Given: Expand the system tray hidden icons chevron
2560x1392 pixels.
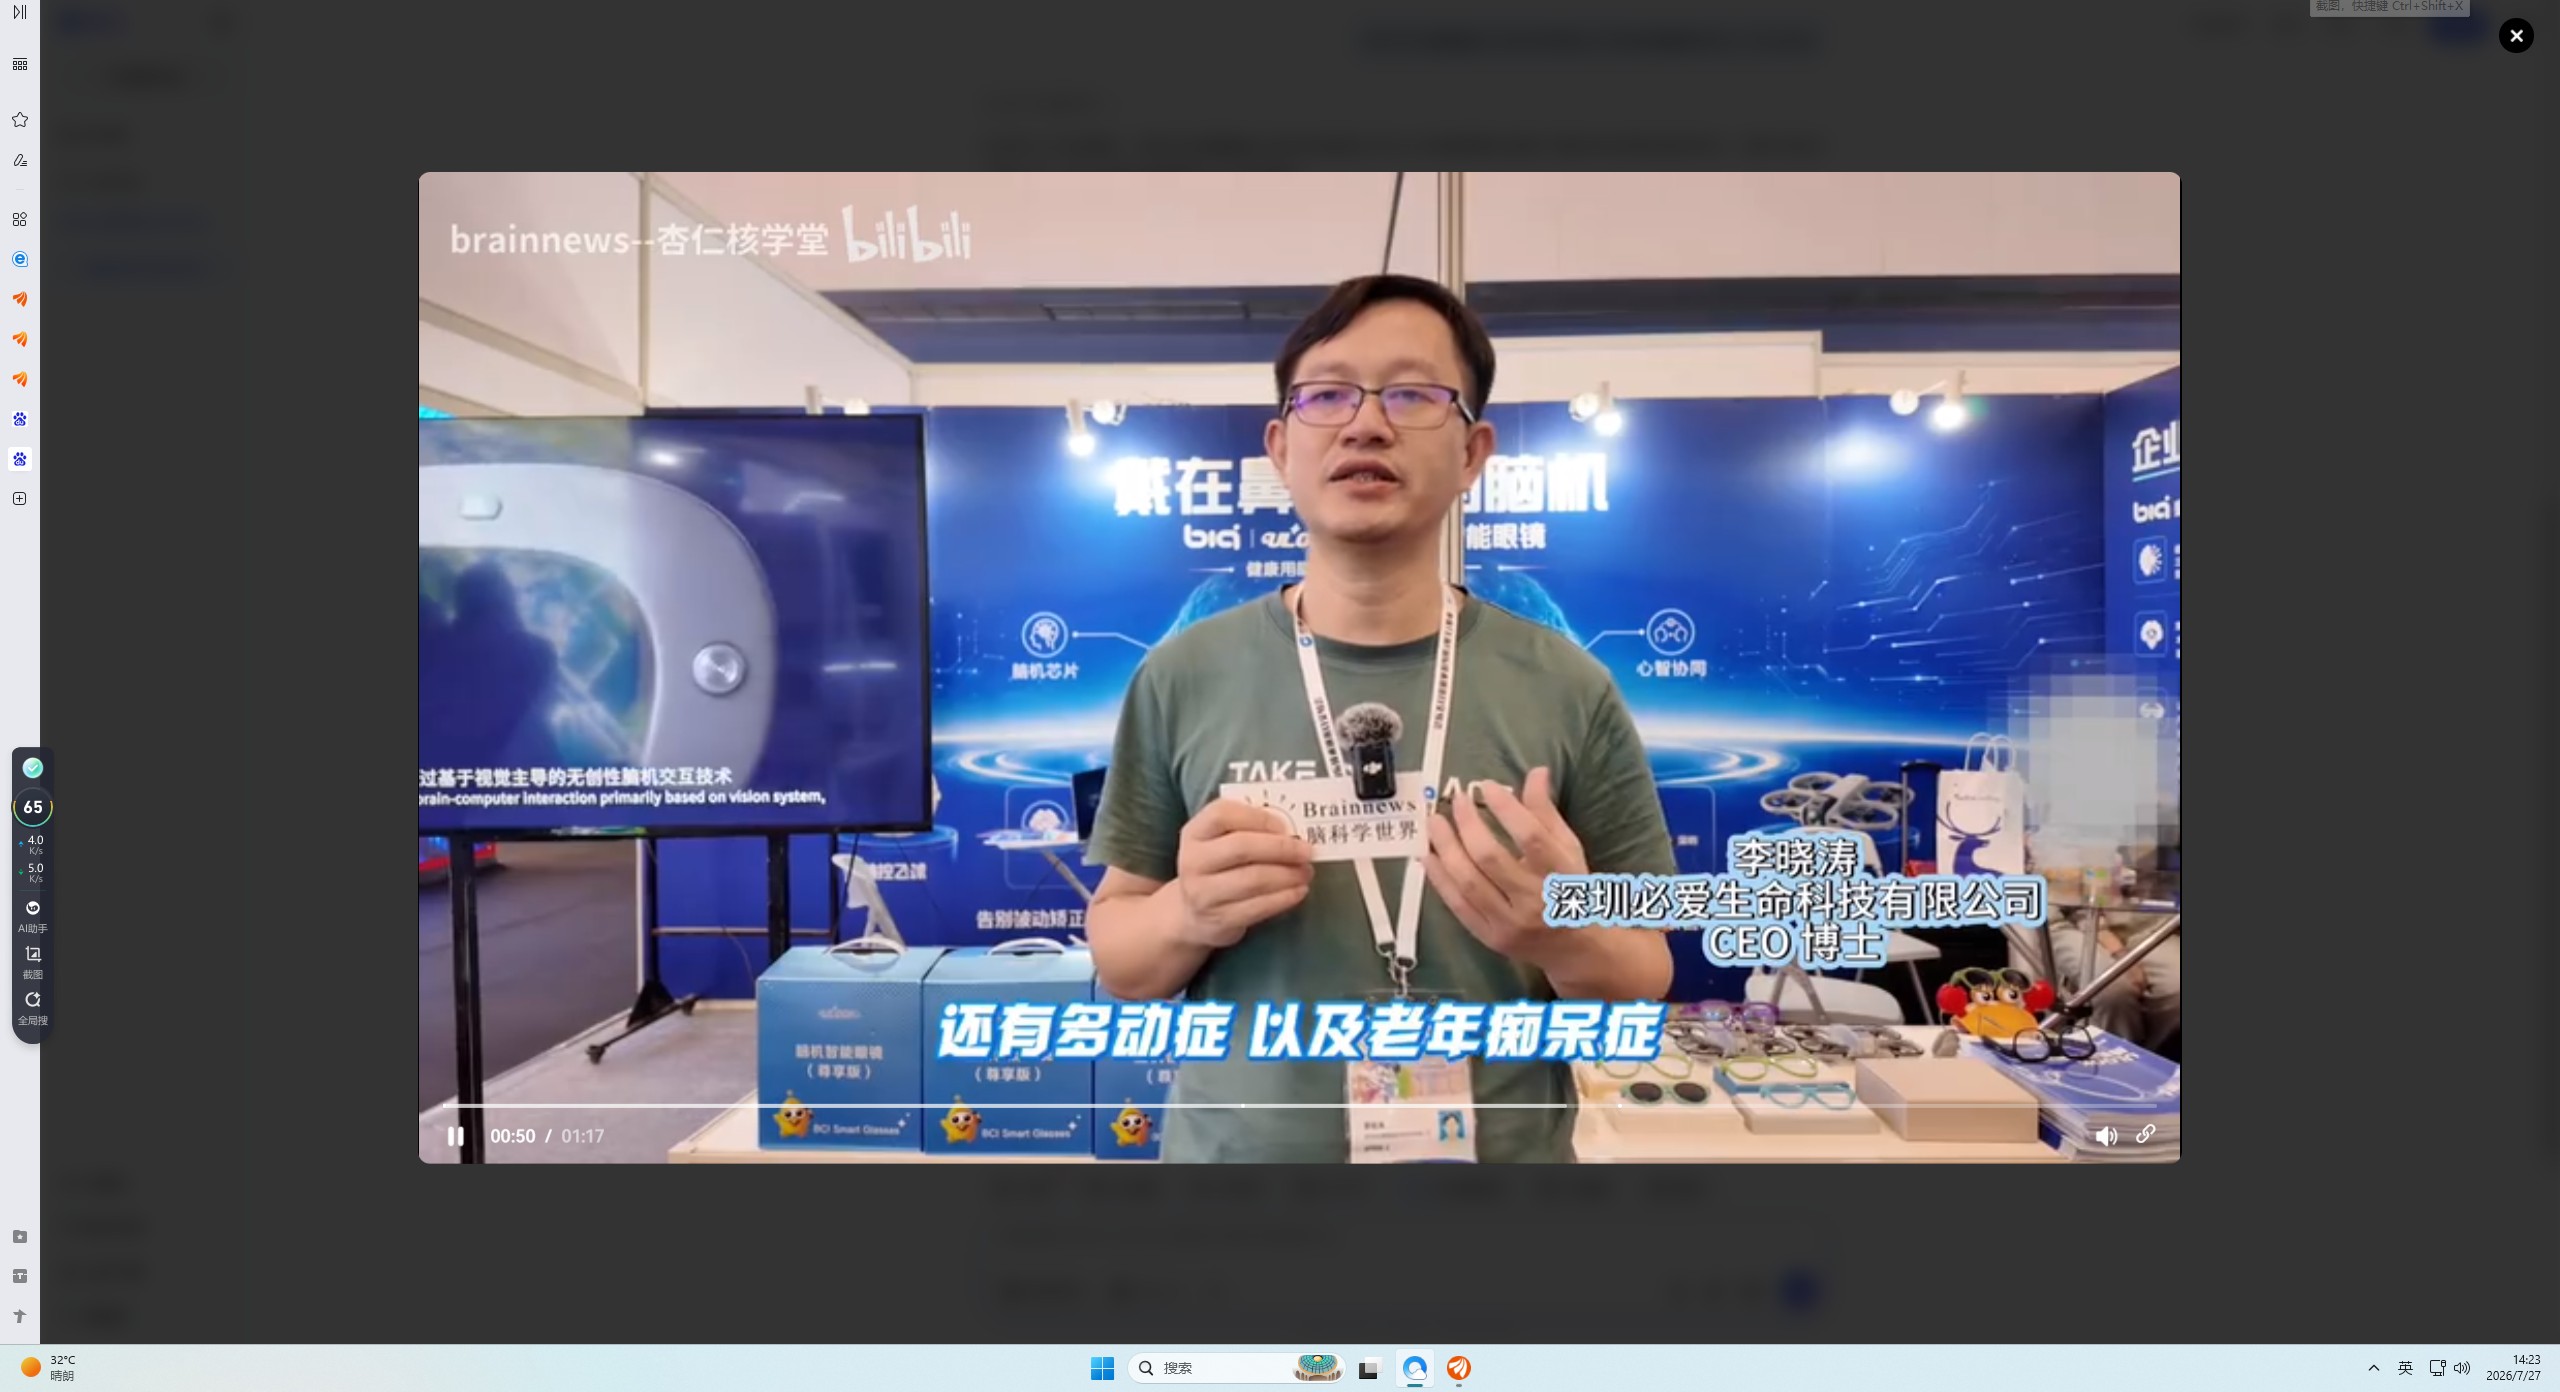Looking at the screenshot, I should 2374,1368.
